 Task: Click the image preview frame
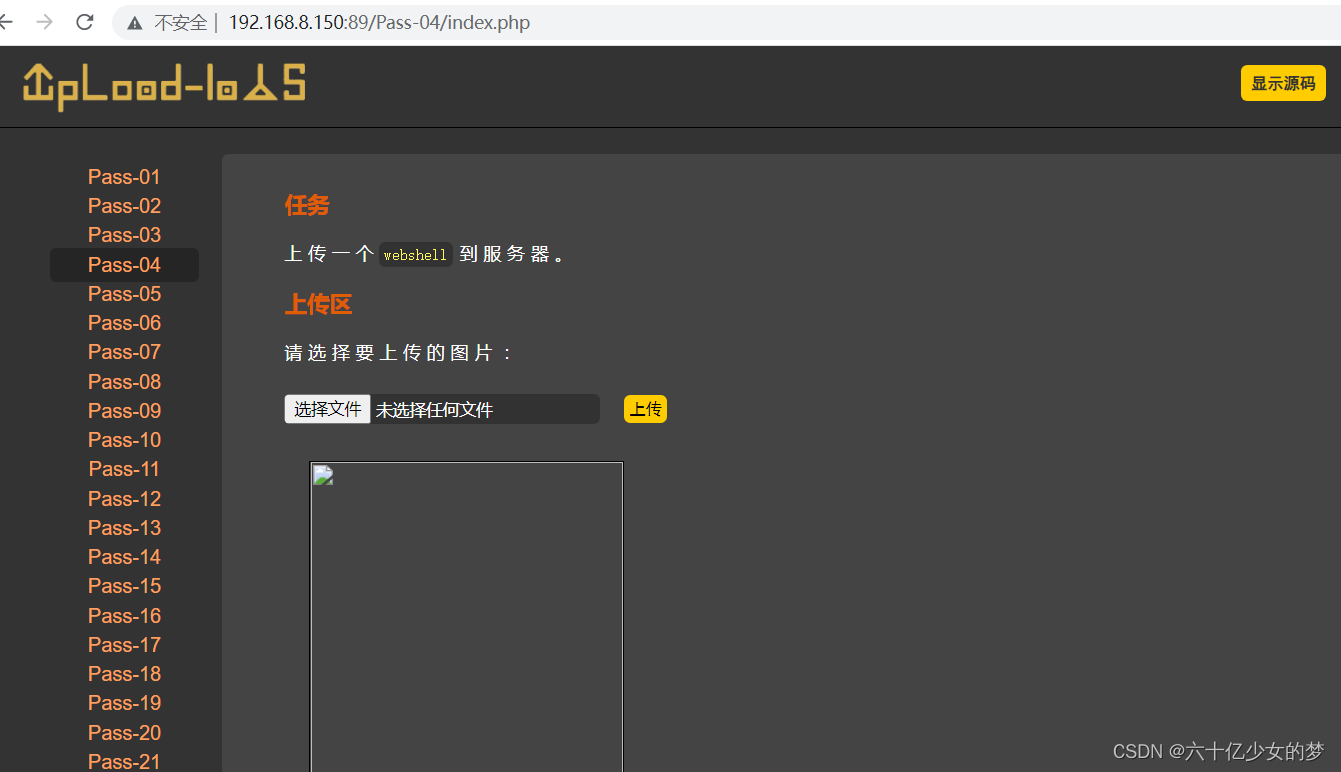(x=466, y=616)
